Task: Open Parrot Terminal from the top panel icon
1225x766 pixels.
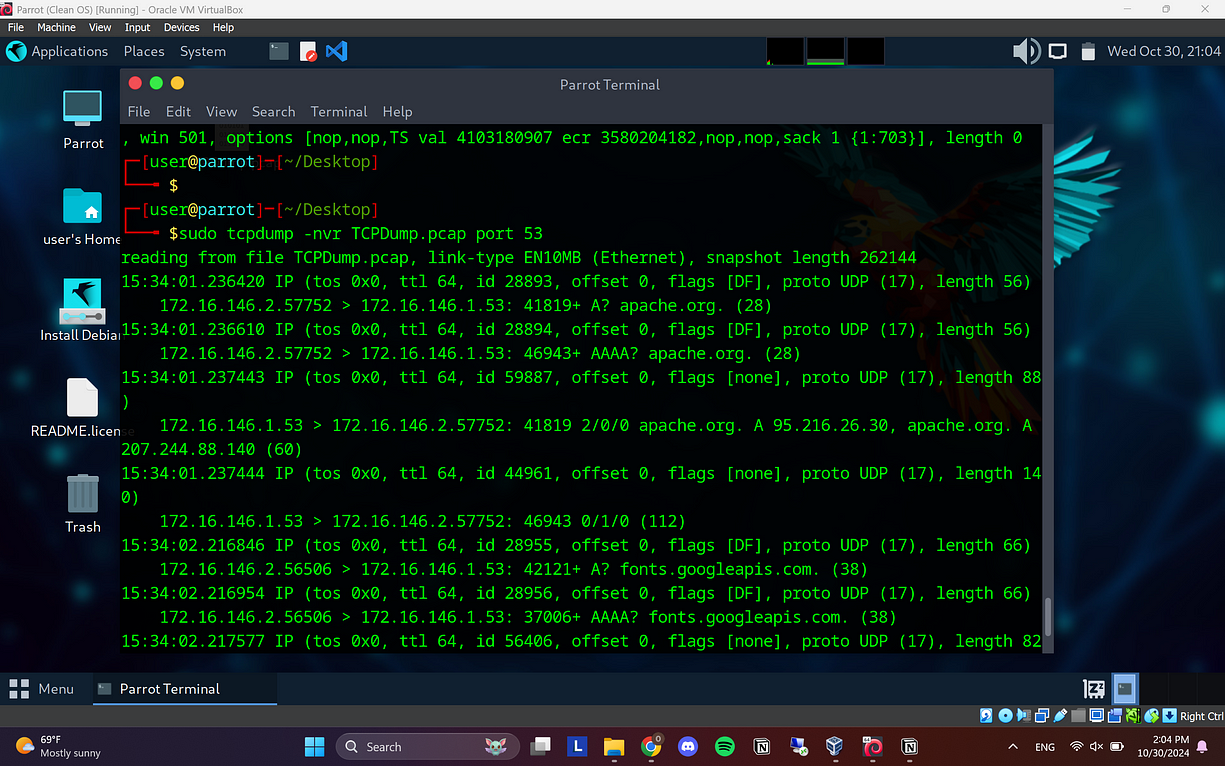Action: click(278, 51)
